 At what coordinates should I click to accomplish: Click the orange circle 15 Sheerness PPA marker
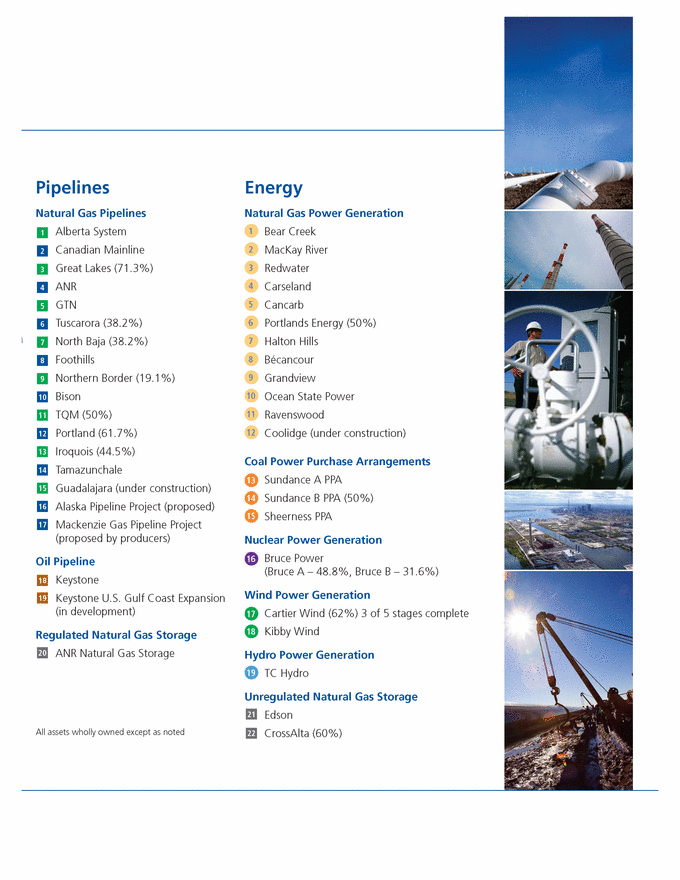tap(251, 516)
